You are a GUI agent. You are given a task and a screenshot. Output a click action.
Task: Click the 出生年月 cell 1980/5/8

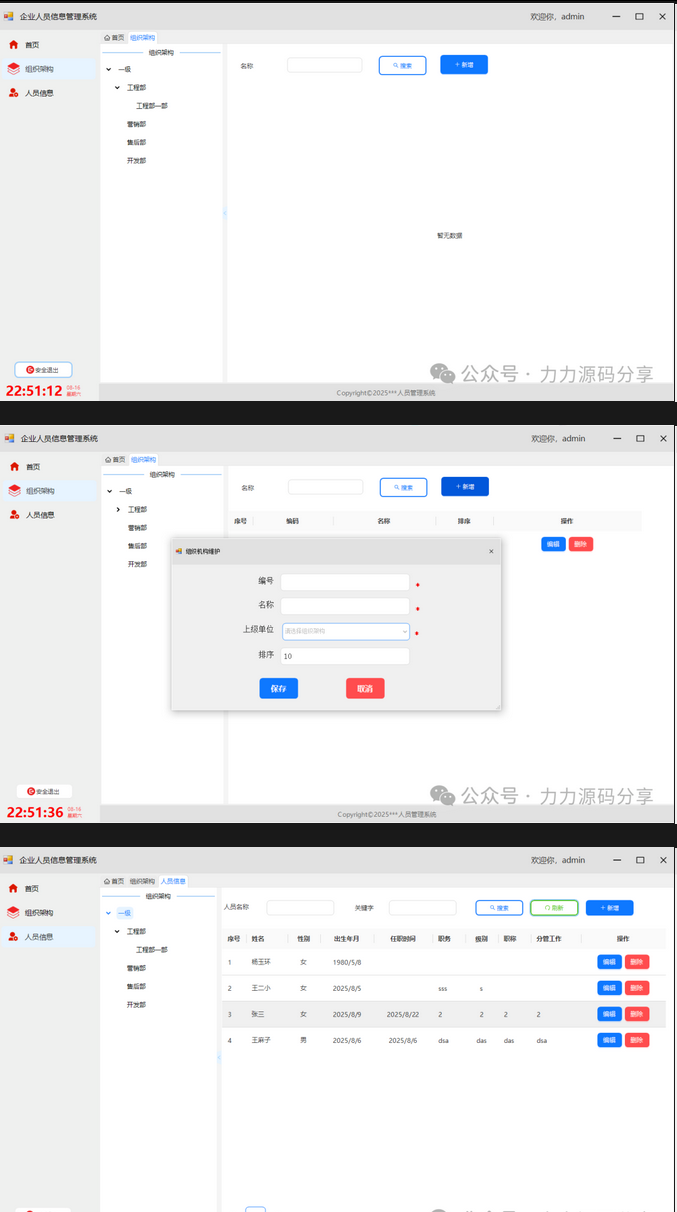coord(347,962)
